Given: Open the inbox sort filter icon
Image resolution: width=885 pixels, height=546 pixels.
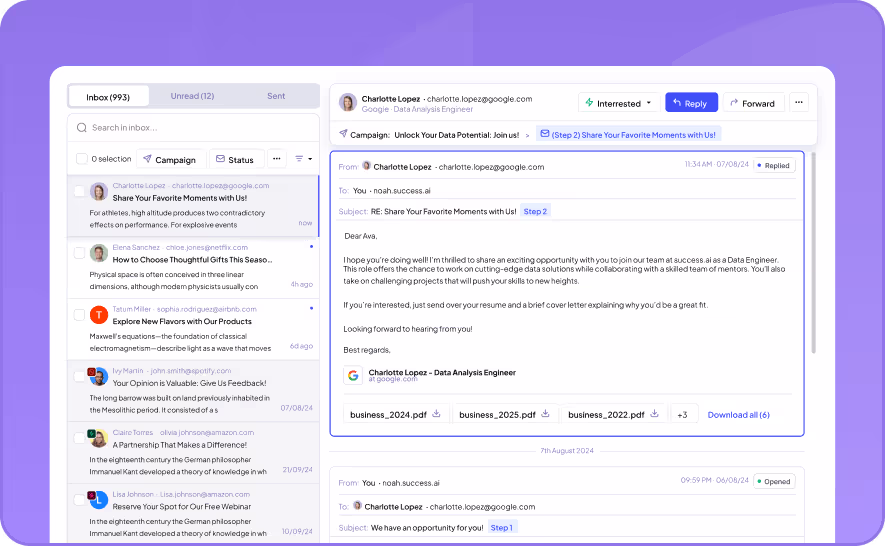Looking at the screenshot, I should tap(300, 159).
